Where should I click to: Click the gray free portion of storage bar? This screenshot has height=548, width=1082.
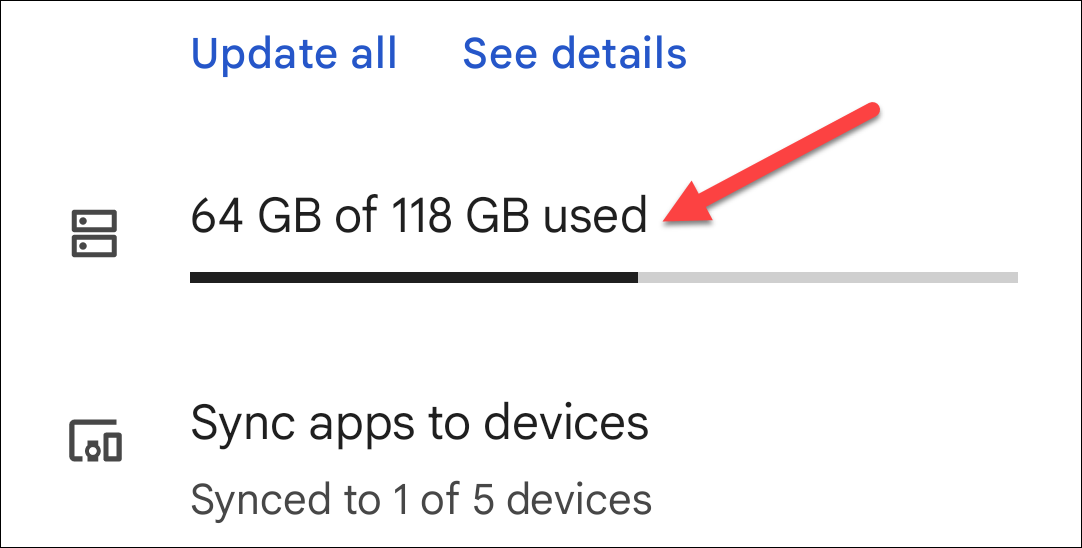click(x=827, y=277)
